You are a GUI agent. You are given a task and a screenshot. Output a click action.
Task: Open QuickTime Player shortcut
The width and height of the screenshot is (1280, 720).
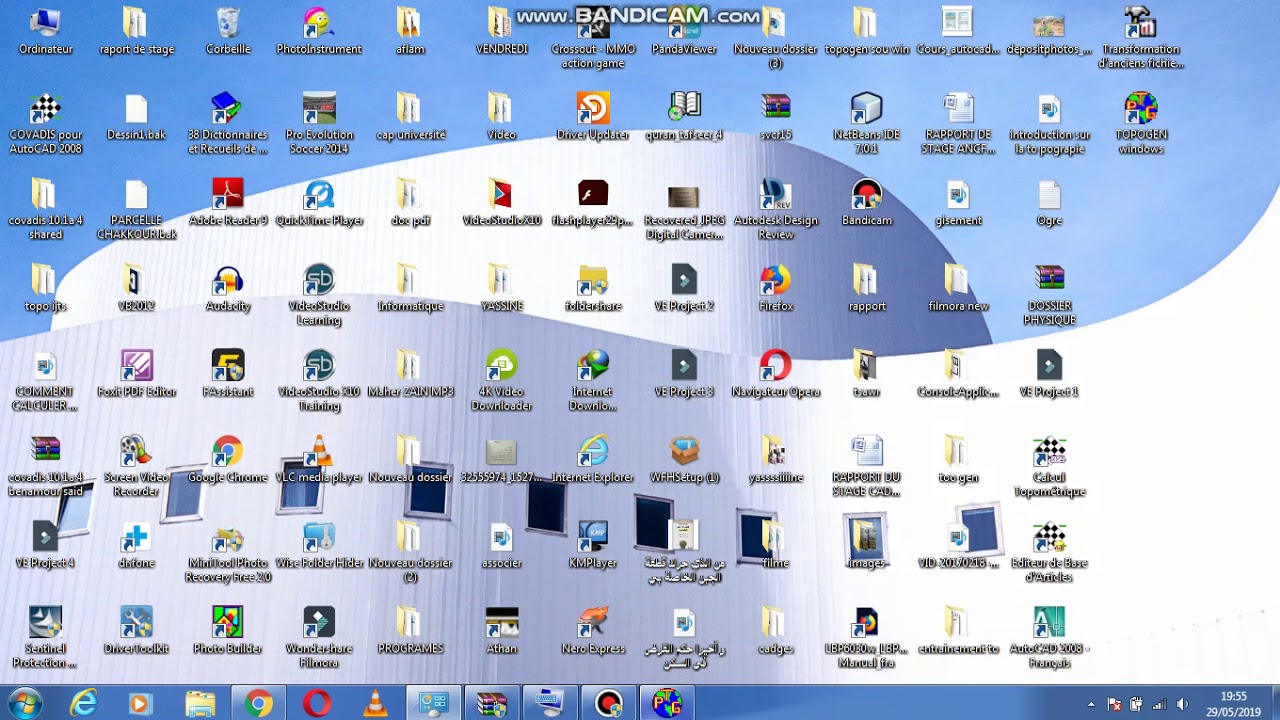319,201
